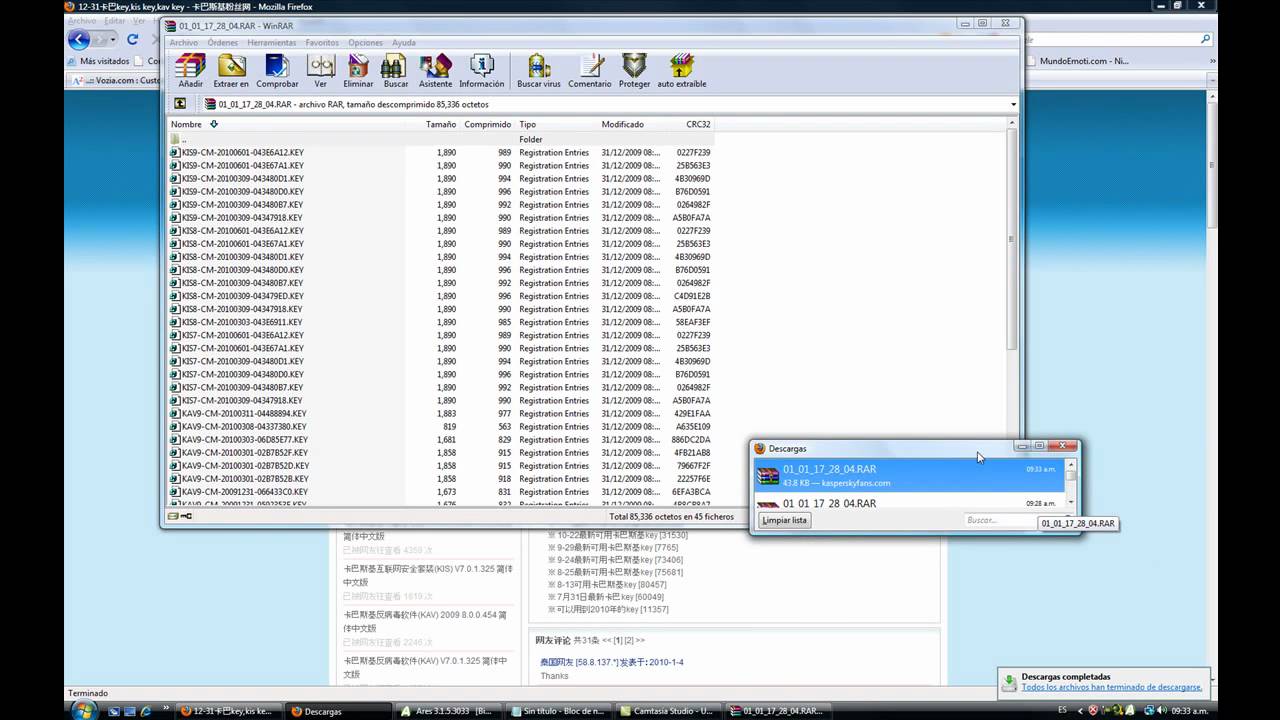This screenshot has width=1280, height=720.
Task: Sort files by the Comprimido column
Action: tap(488, 124)
